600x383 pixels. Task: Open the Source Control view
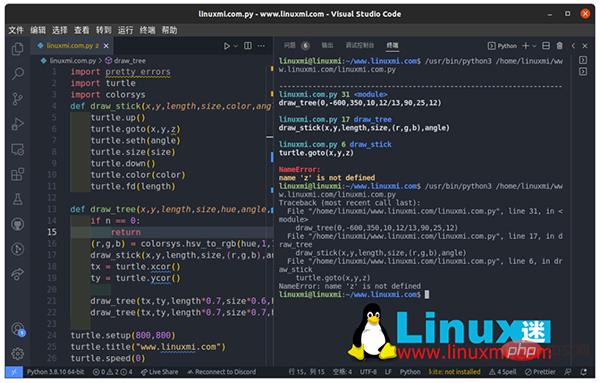click(x=18, y=99)
